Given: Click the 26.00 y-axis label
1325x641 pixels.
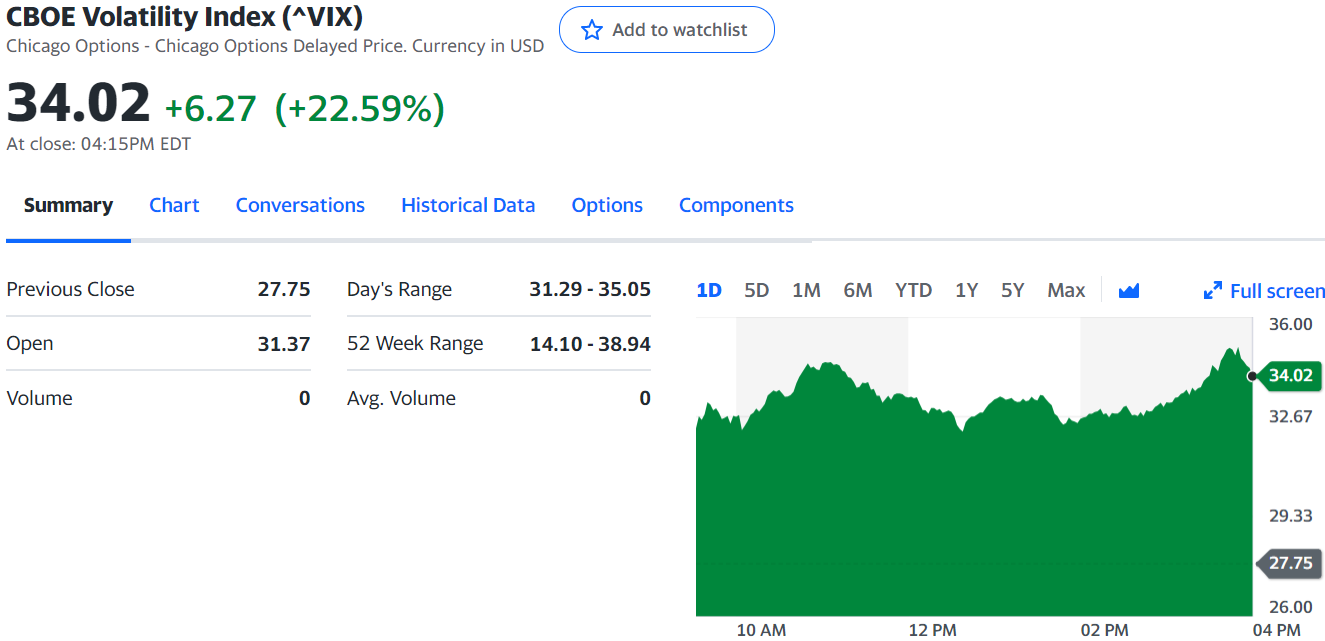Looking at the screenshot, I should click(1291, 606).
